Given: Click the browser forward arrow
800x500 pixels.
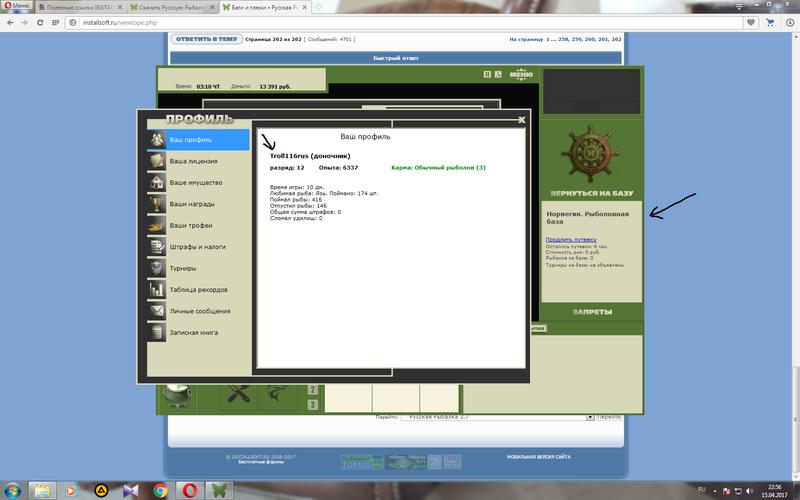Looking at the screenshot, I should [x=24, y=22].
